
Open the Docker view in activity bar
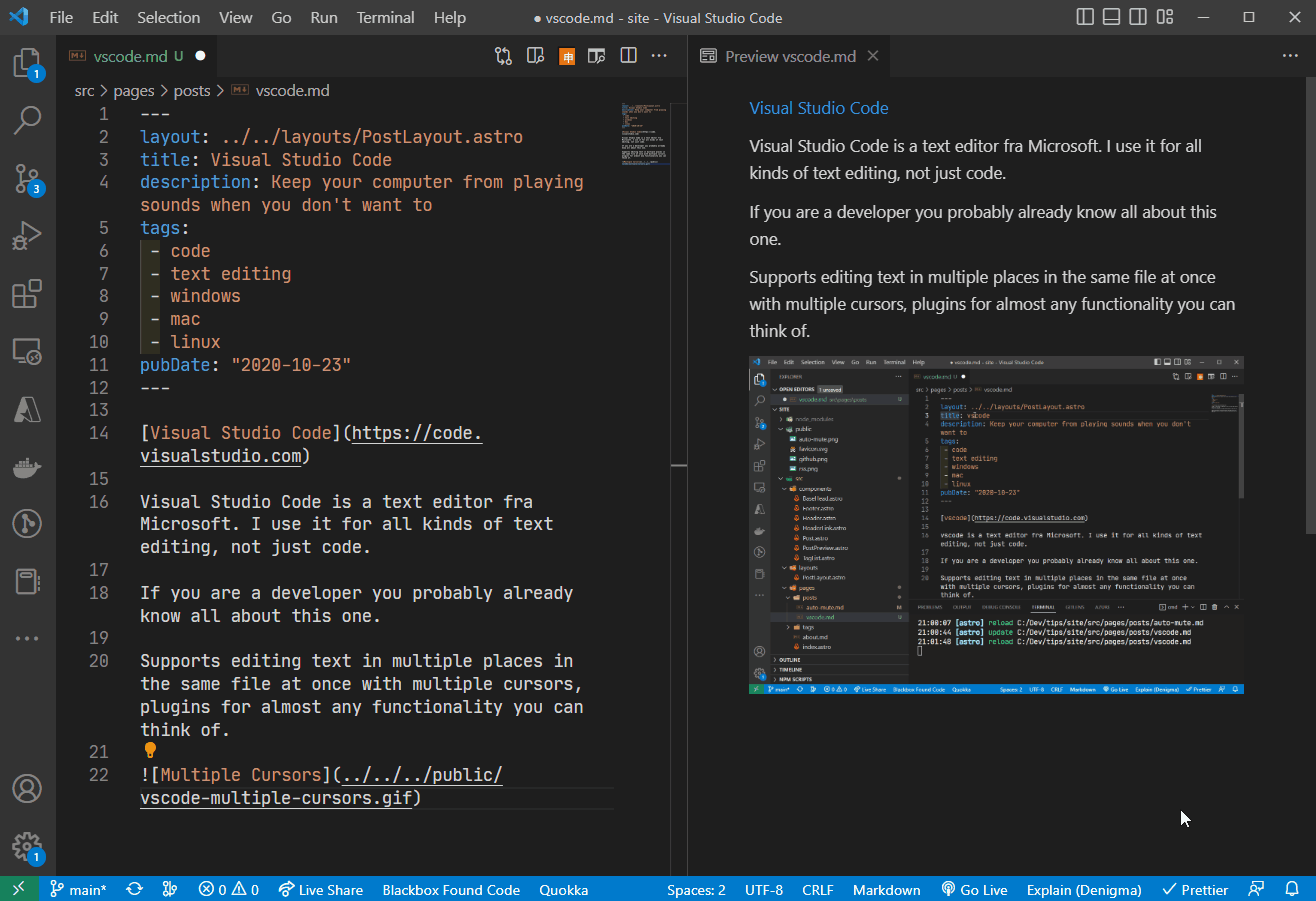click(x=27, y=465)
